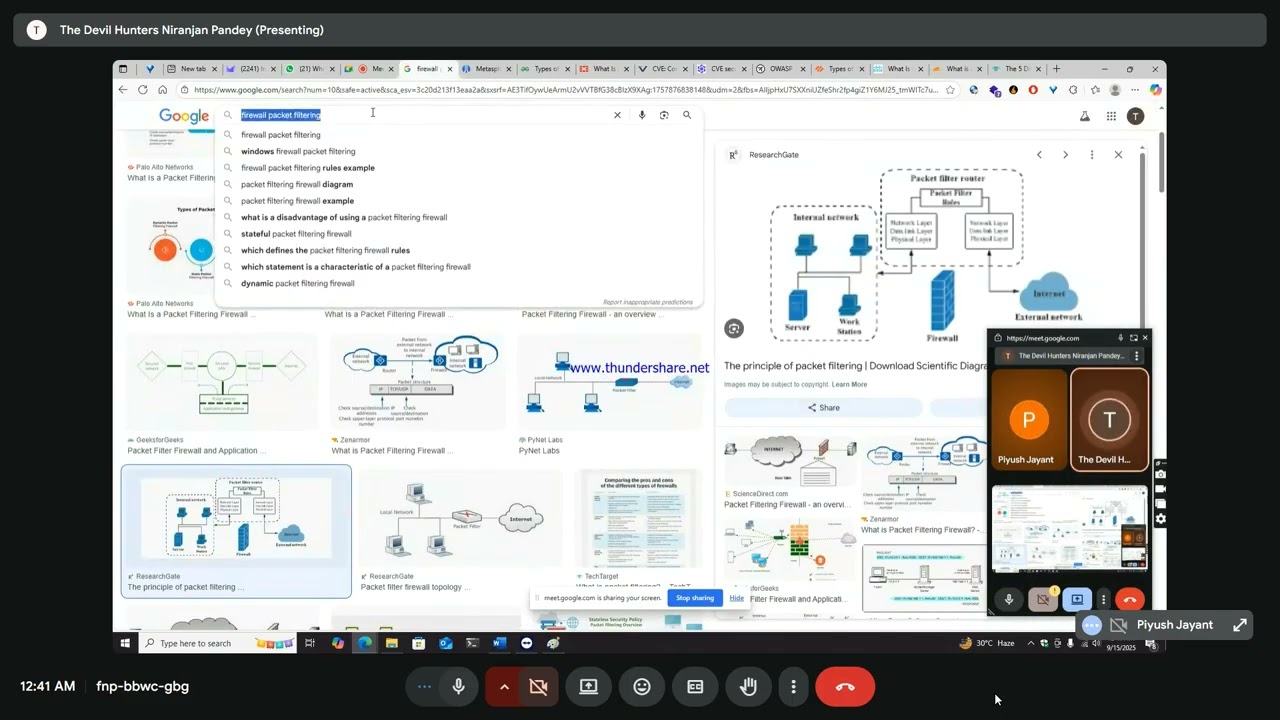Select suggestion 'packet filtering firewall diagram'
The image size is (1280, 720).
pos(297,184)
